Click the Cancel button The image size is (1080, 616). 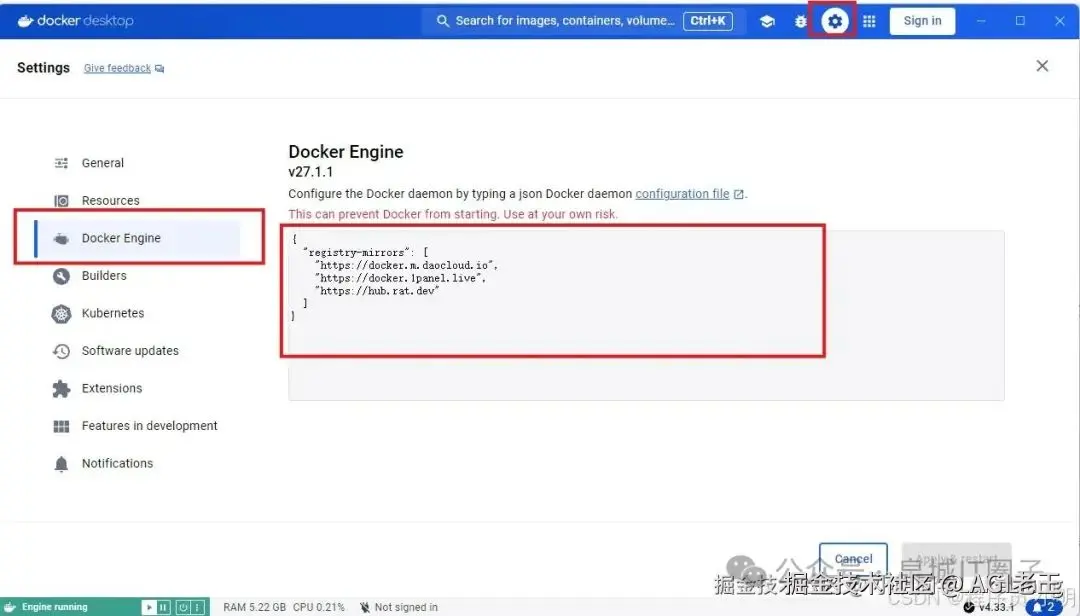853,559
